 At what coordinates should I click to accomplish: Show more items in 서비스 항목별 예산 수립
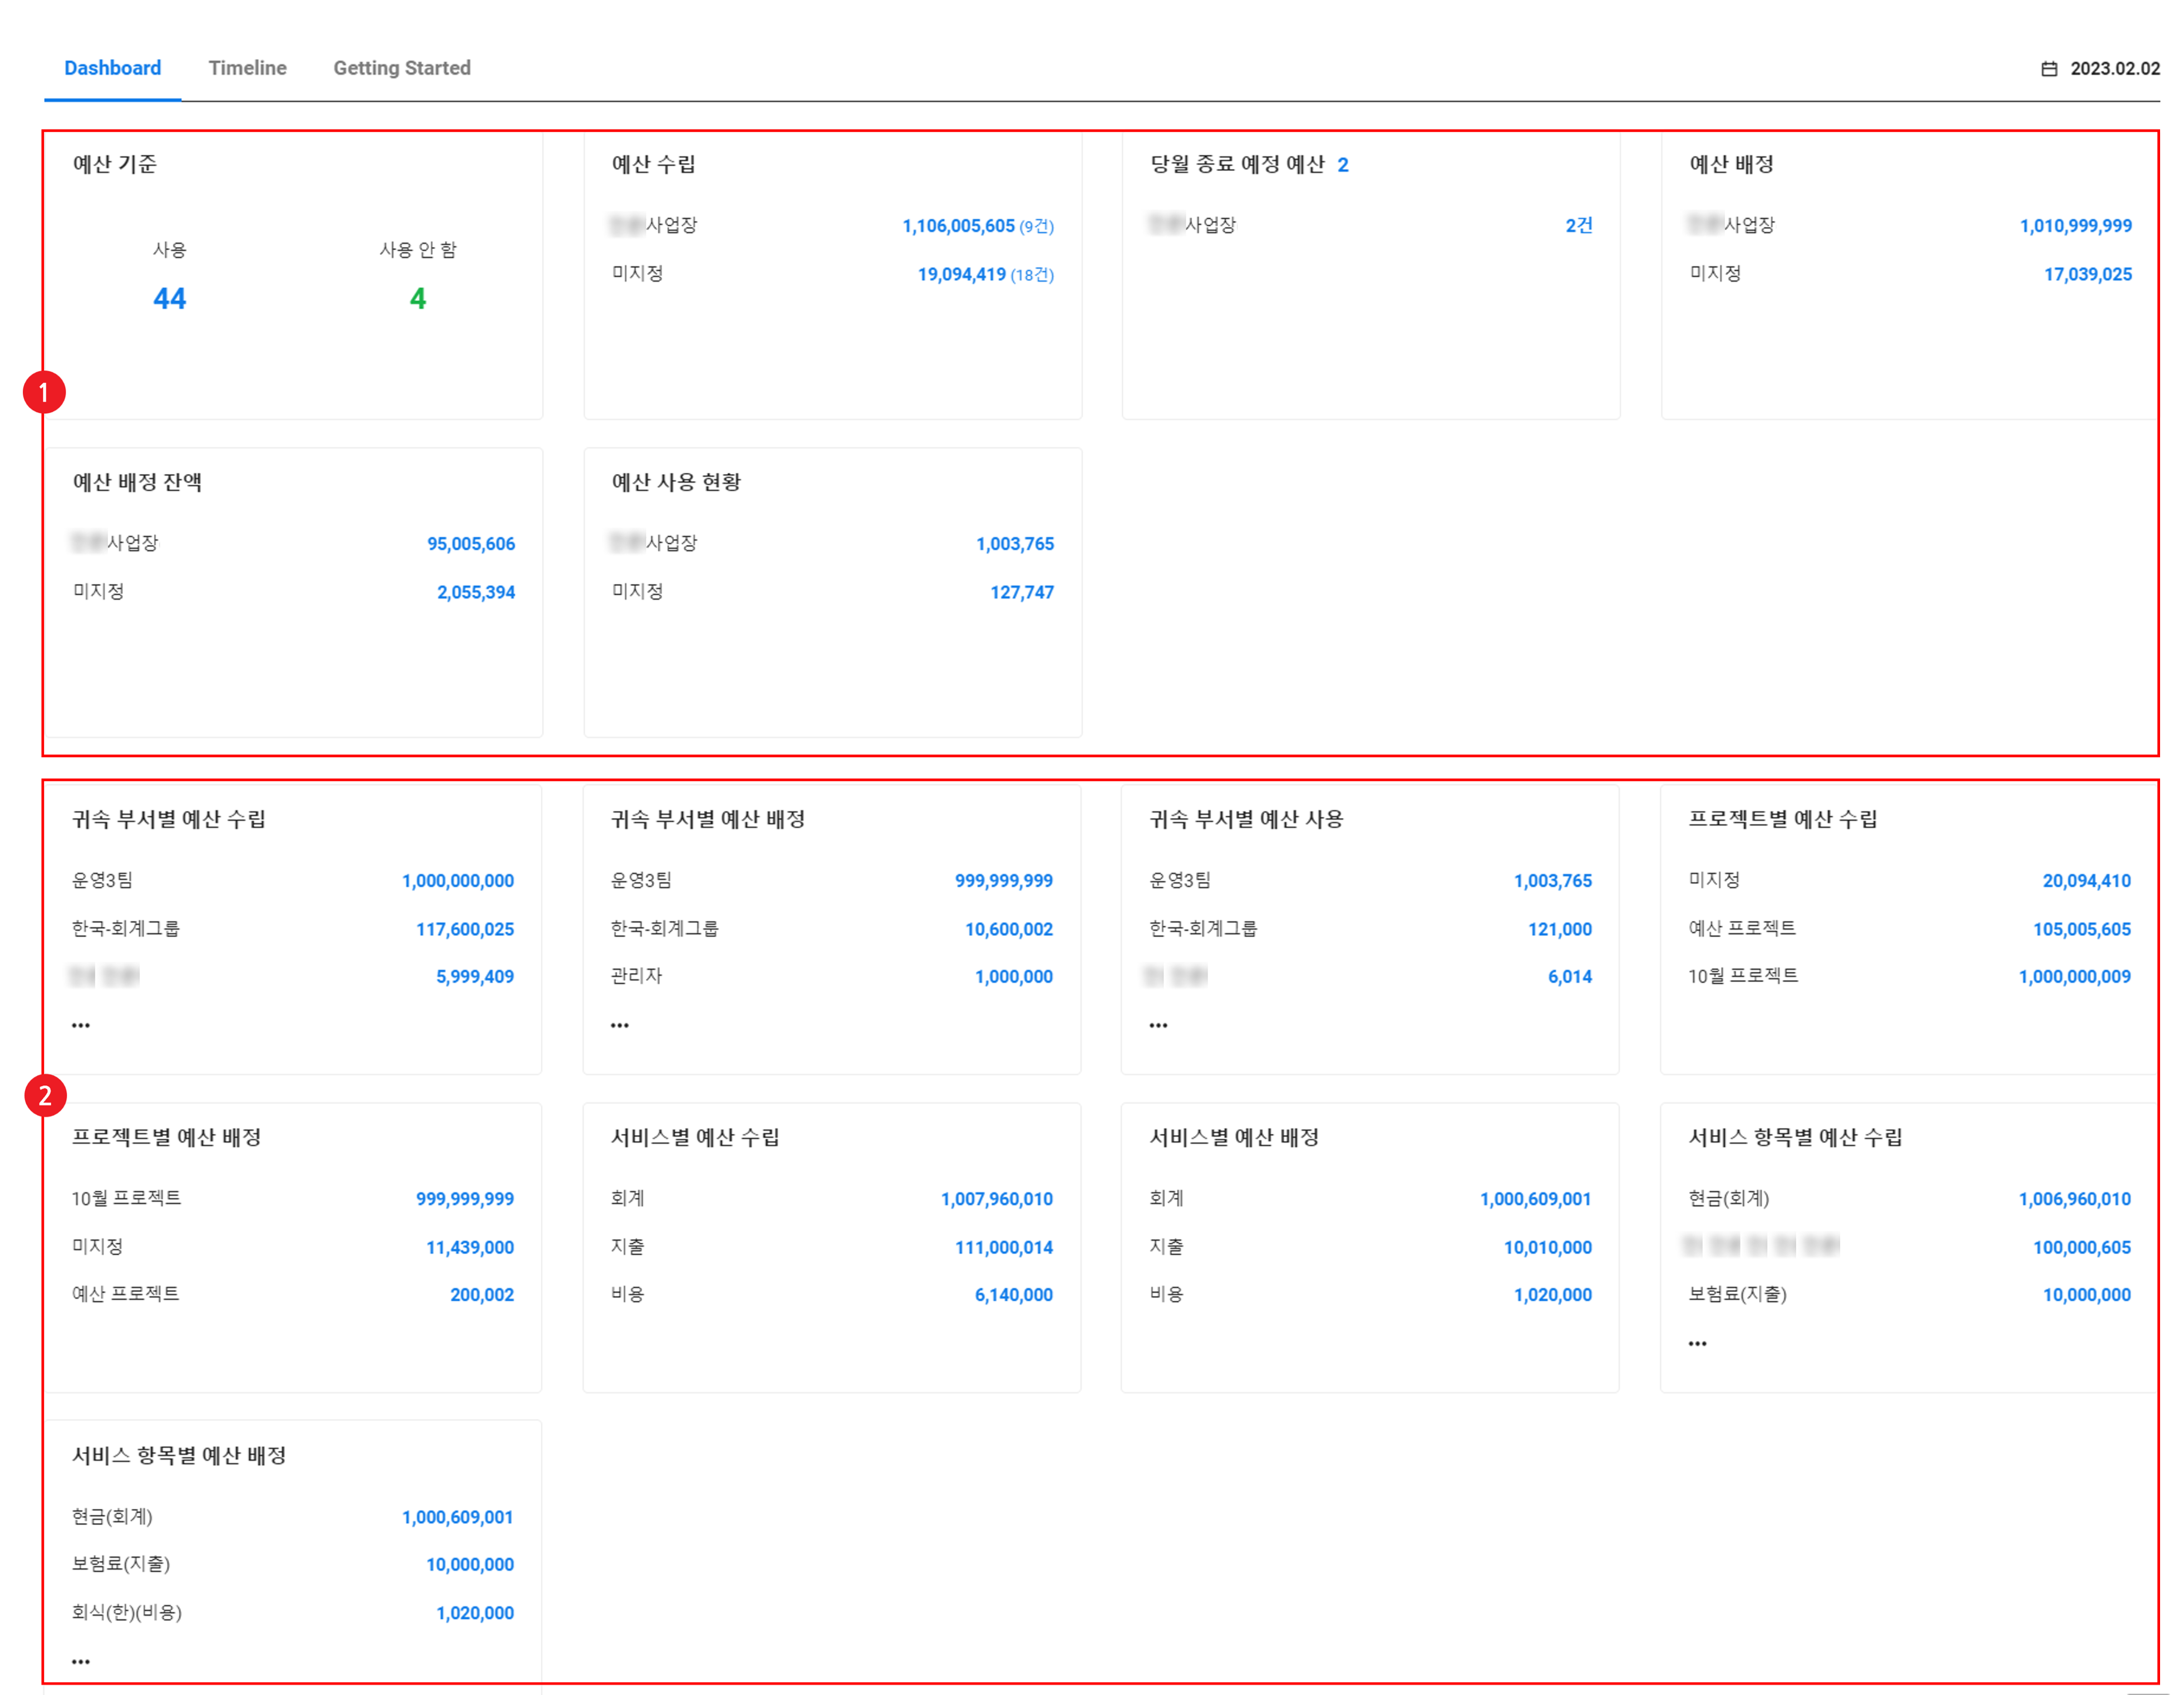click(1697, 1343)
